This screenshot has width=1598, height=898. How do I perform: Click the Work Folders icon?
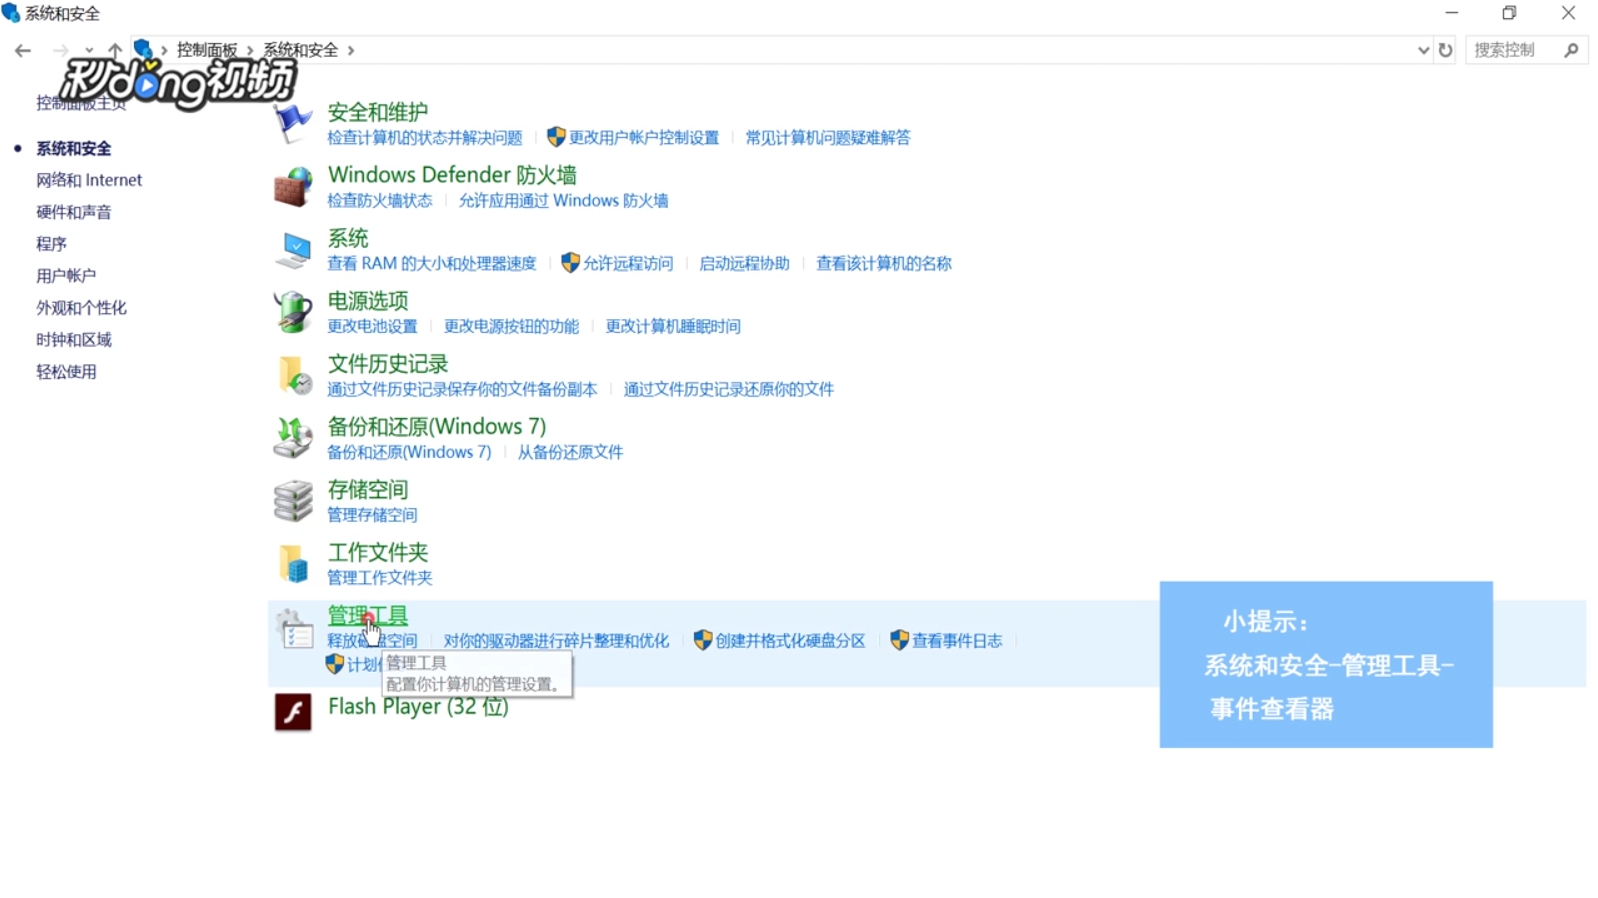pos(293,564)
